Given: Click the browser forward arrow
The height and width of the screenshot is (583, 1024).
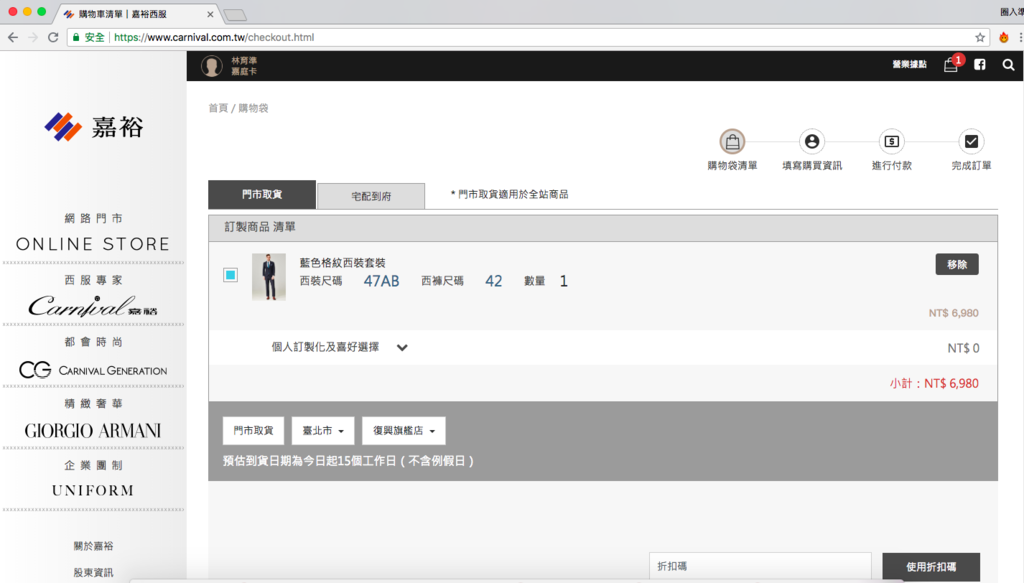Looking at the screenshot, I should pos(33,37).
